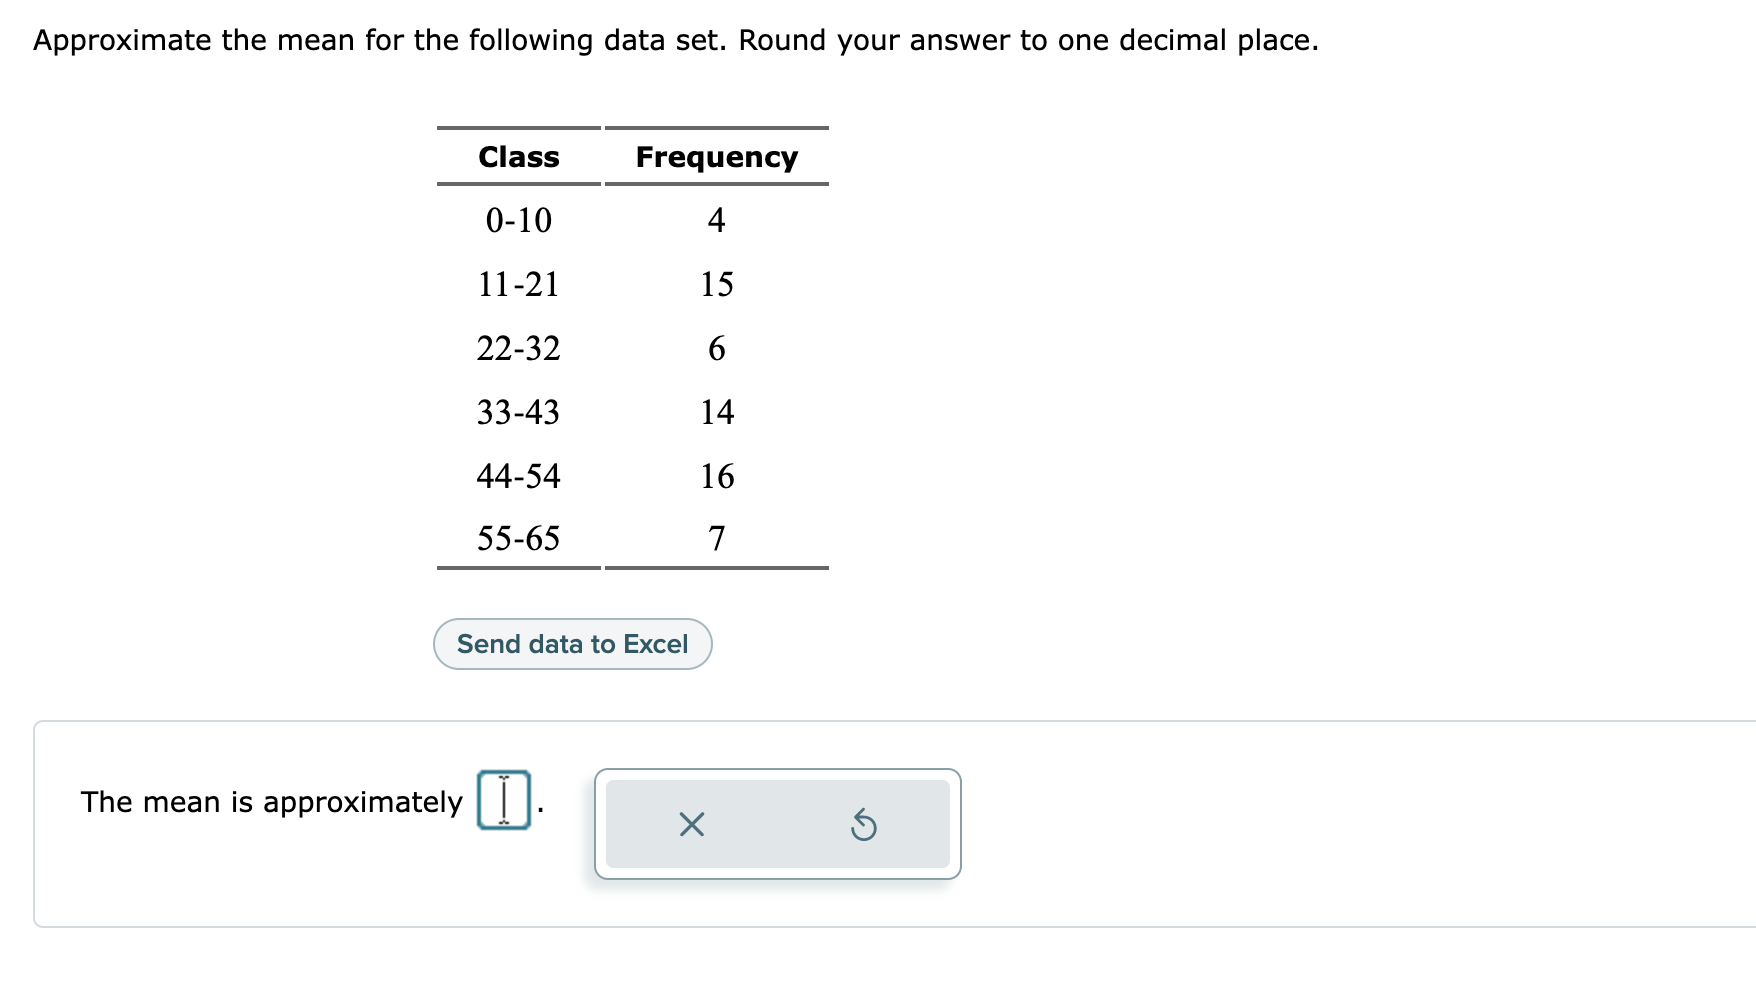This screenshot has width=1756, height=998.
Task: Click the gray toolbar containing answer controls
Action: tap(778, 825)
